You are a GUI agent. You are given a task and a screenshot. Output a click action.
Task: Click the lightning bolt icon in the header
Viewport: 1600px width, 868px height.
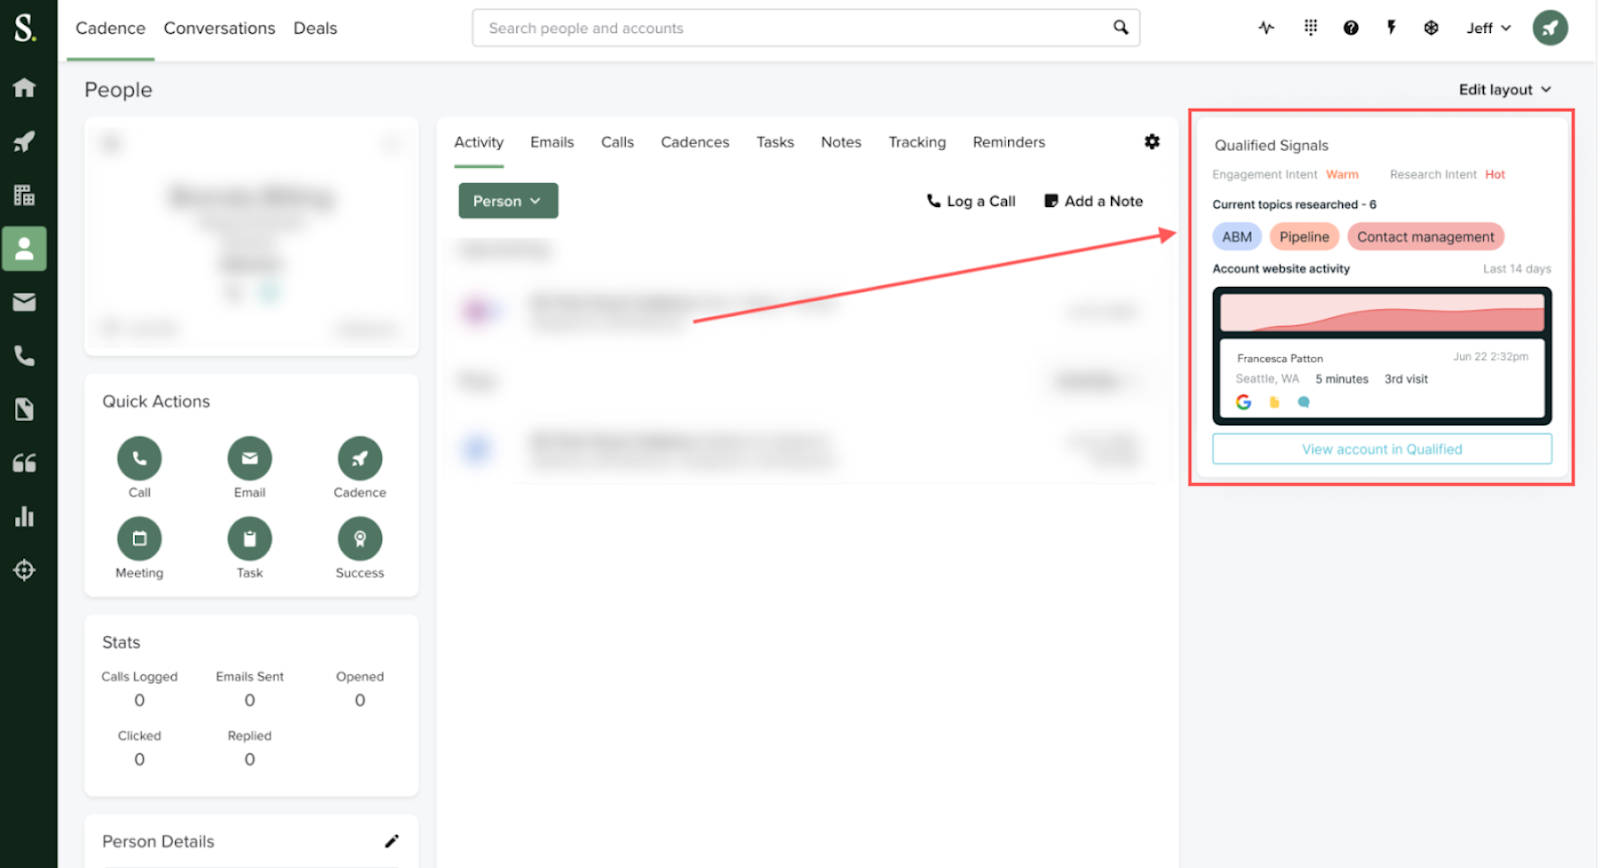(1391, 28)
